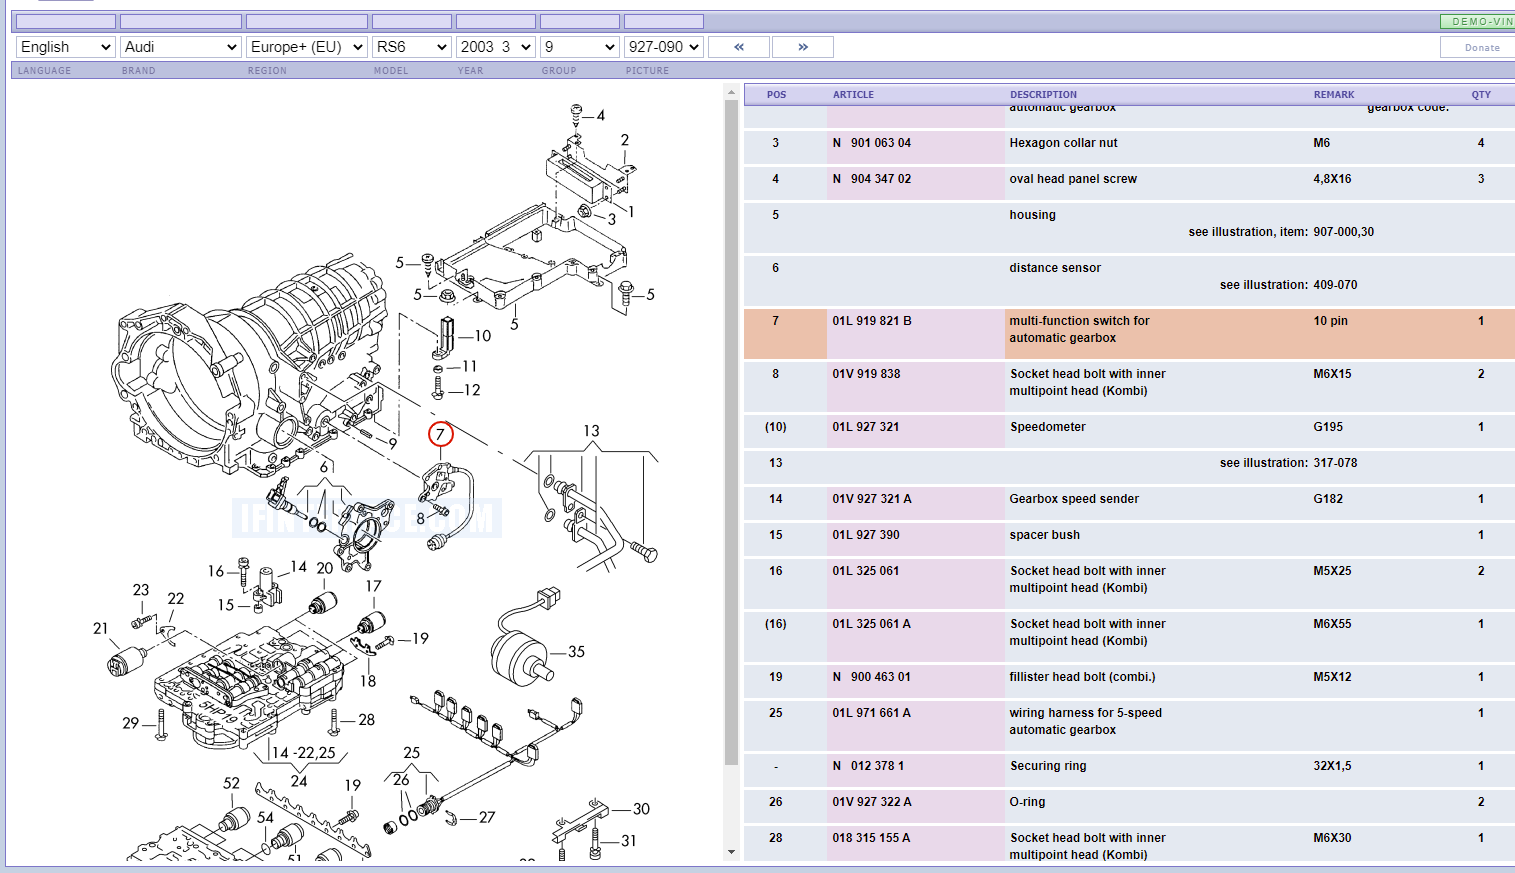Viewport: 1515px width, 873px height.
Task: Open illustration reference 409-070
Action: (x=1335, y=285)
